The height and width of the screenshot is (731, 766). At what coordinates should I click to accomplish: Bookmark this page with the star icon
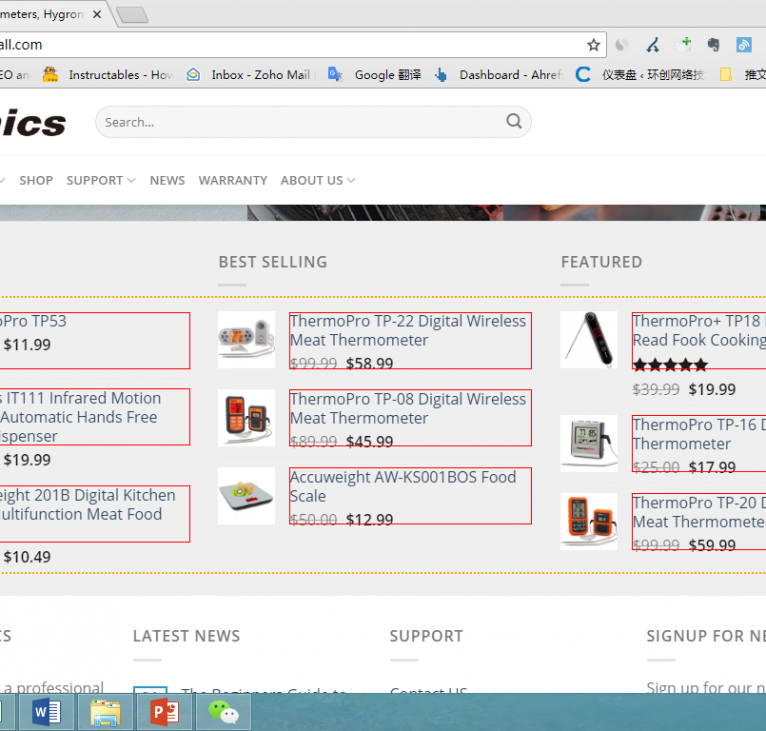tap(594, 45)
